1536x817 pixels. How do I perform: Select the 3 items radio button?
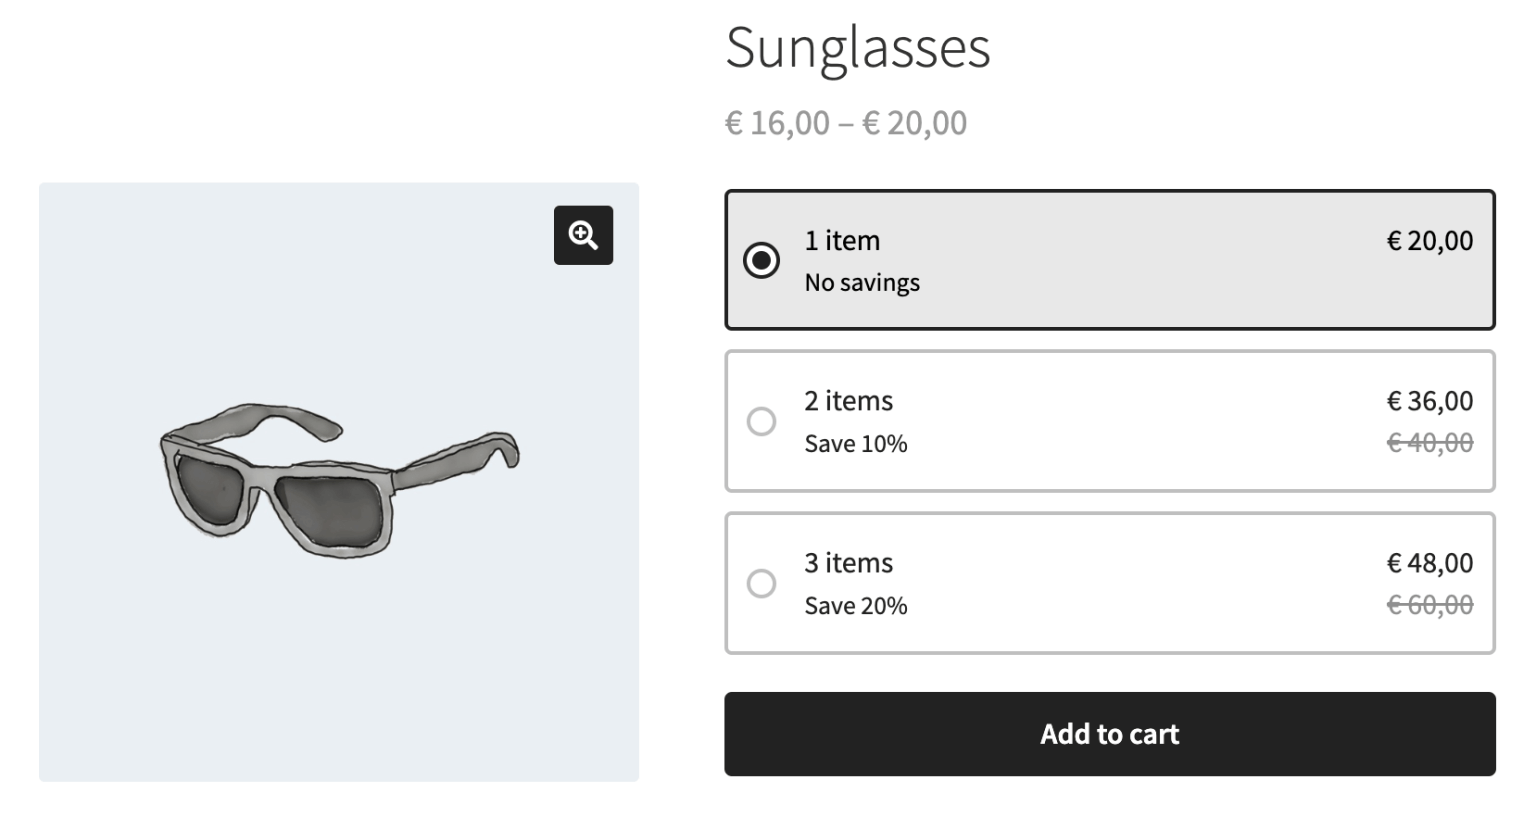click(x=761, y=583)
